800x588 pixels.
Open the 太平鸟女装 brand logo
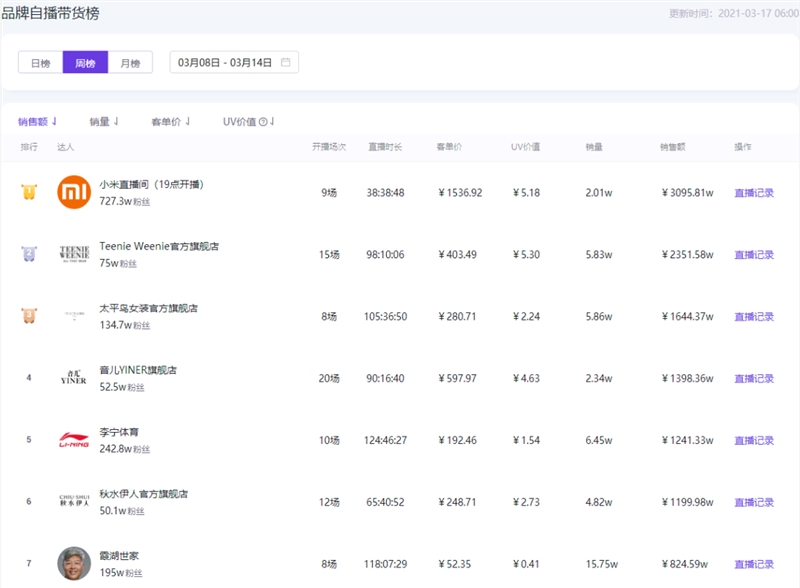[74, 315]
